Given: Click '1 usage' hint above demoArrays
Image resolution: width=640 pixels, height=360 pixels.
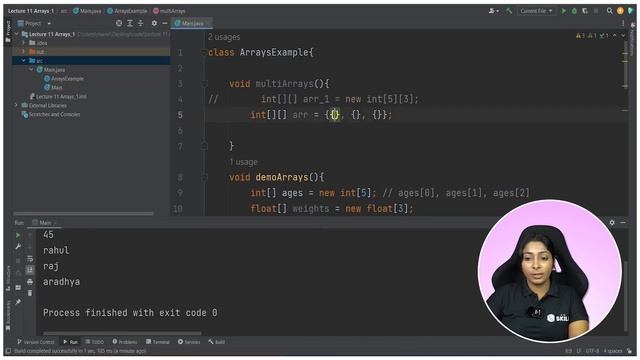Looking at the screenshot, I should pos(243,162).
